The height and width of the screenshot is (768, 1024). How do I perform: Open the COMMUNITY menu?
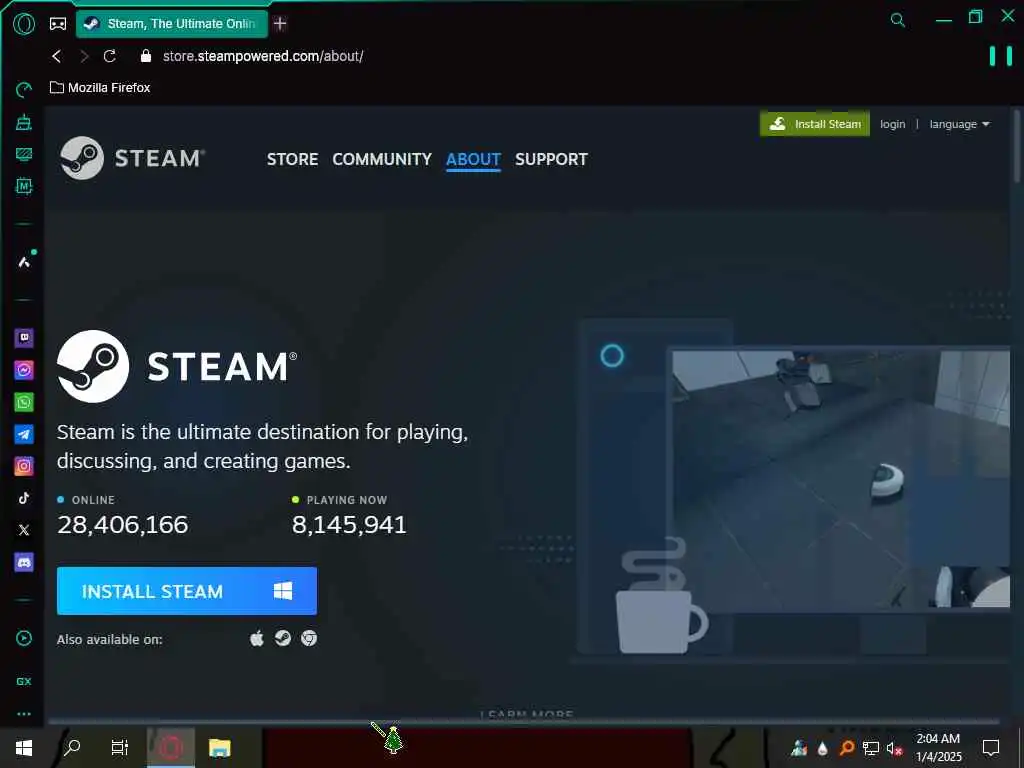pos(382,159)
